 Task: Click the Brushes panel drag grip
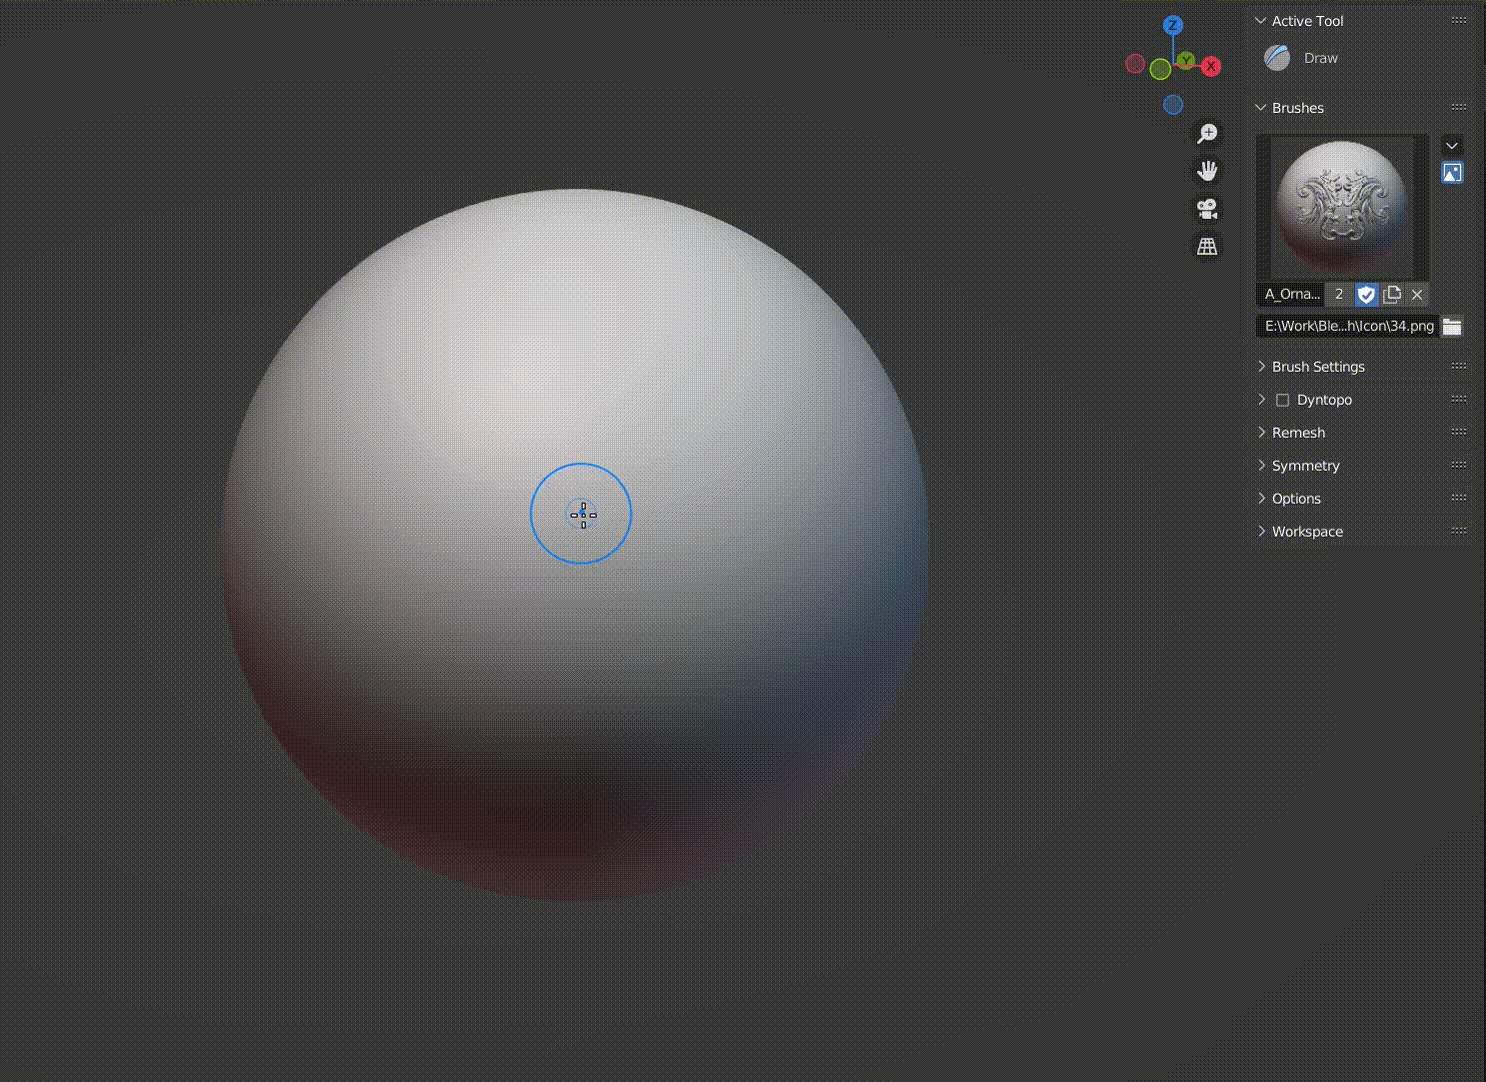pyautogui.click(x=1459, y=107)
